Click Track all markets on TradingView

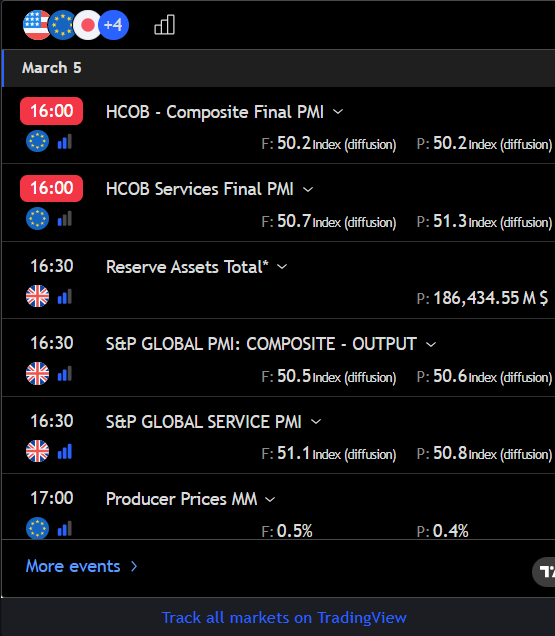point(284,617)
